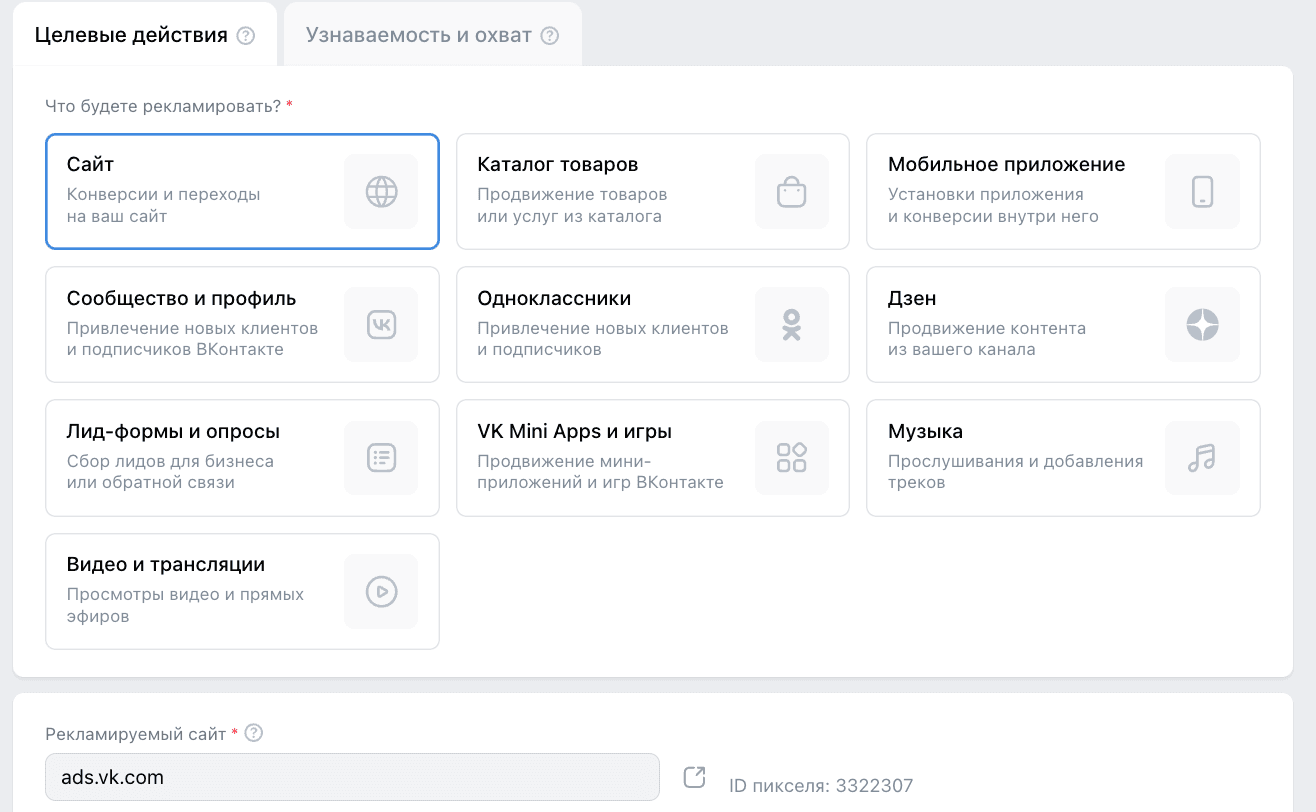
Task: Pick Лид-формы и опросы option
Action: (242, 458)
